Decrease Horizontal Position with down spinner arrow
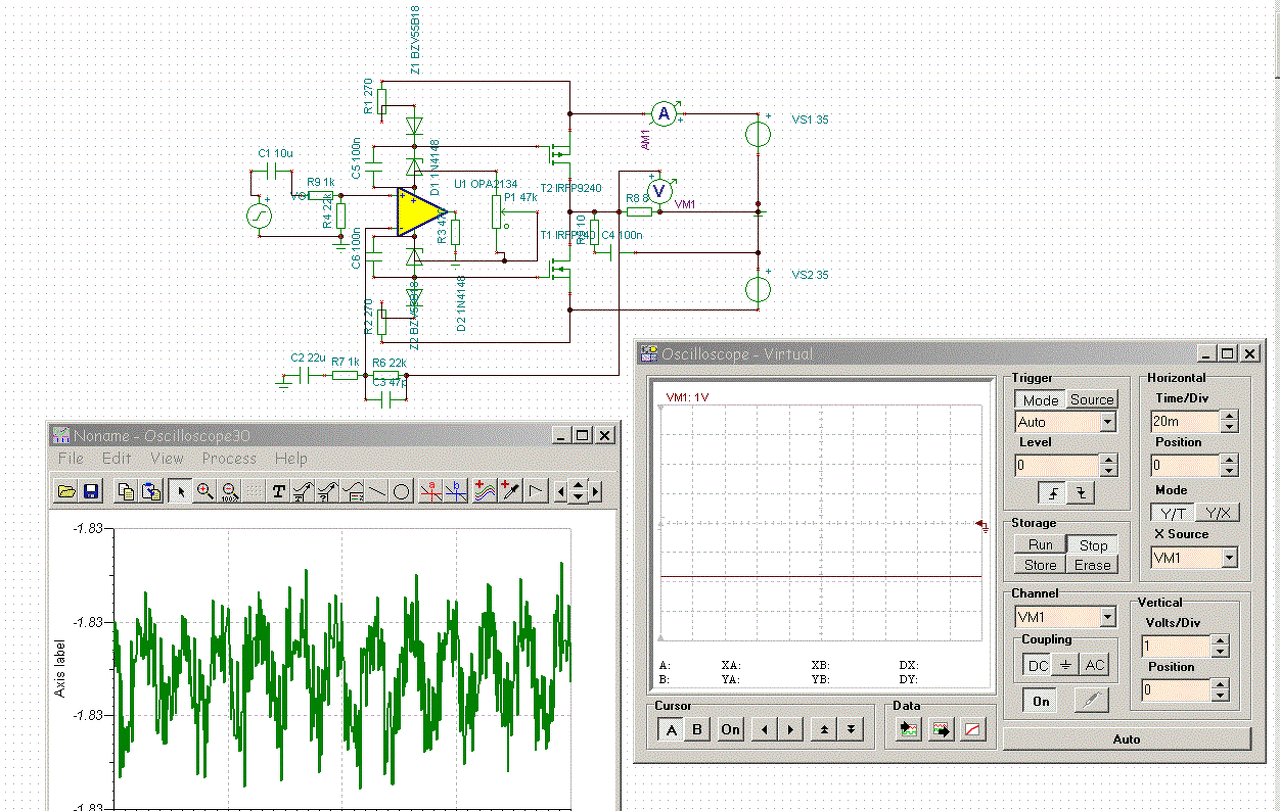Screen dimensions: 1280x811 point(1230,471)
